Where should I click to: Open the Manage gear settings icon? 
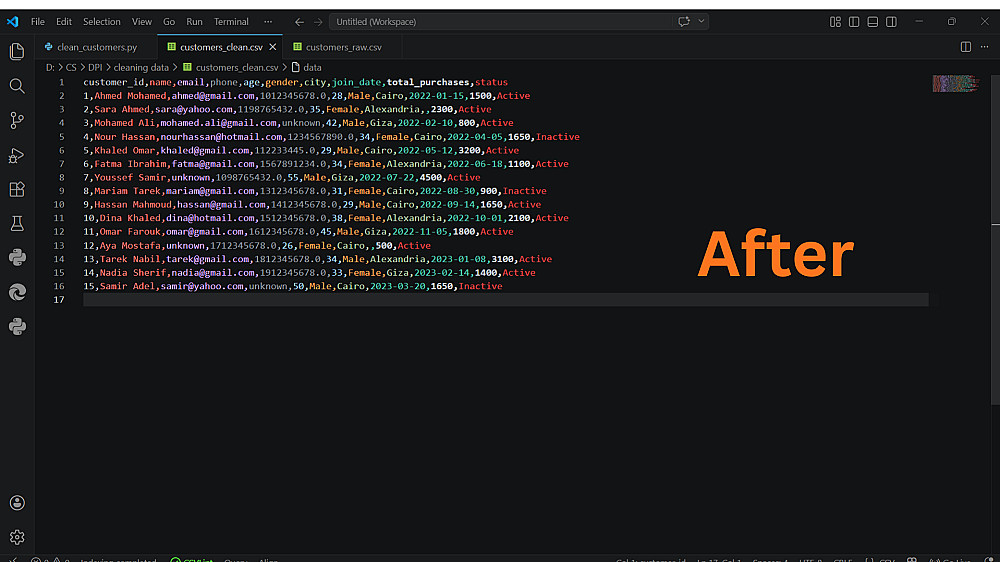pos(17,537)
